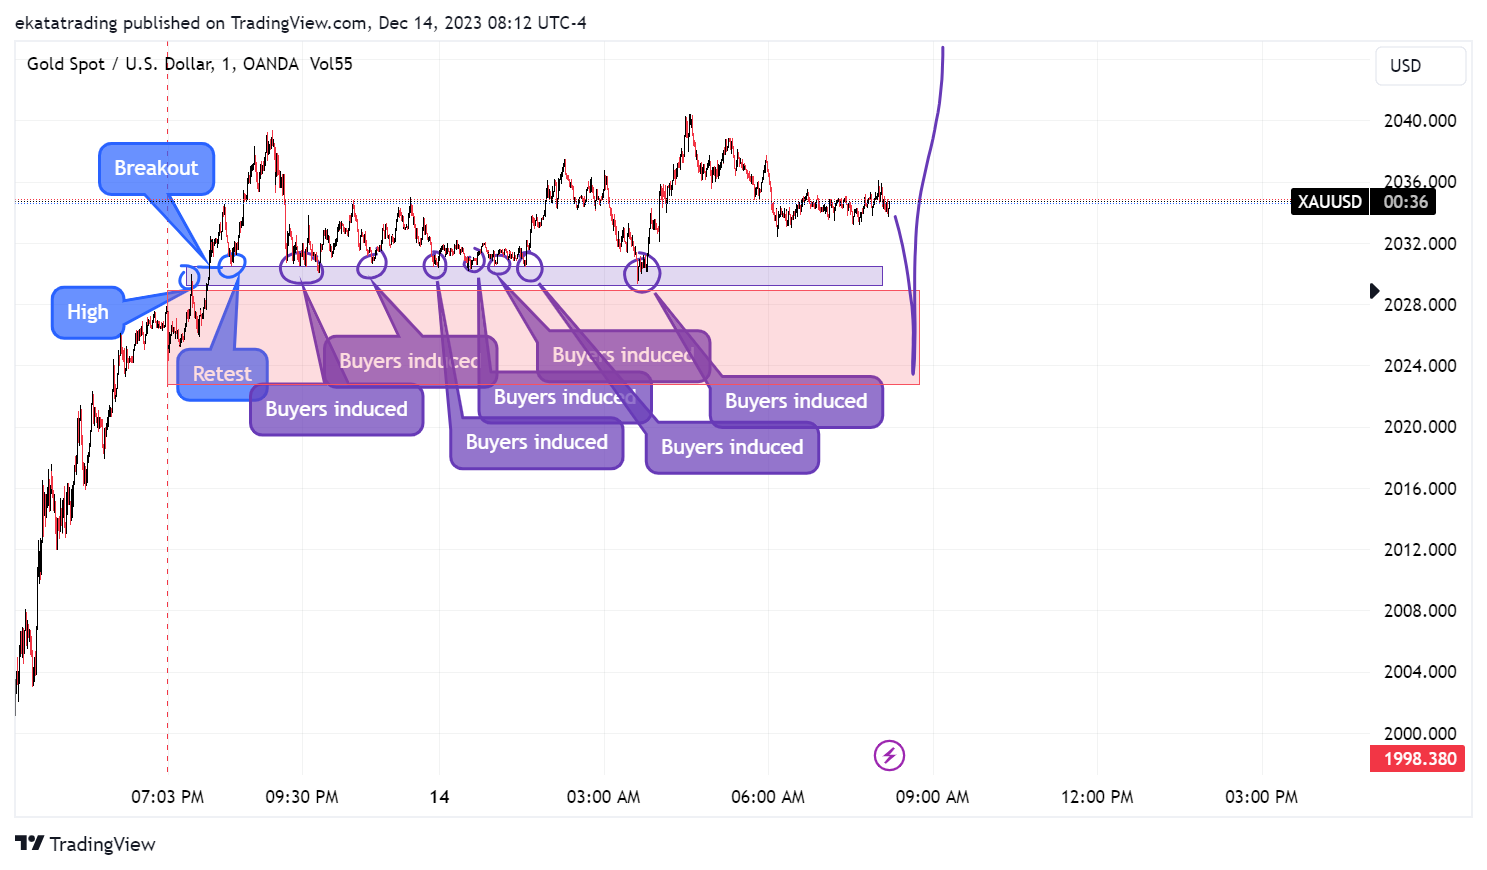This screenshot has height=870, width=1487.
Task: Click the 03:00 AM time axis label
Action: (x=603, y=797)
